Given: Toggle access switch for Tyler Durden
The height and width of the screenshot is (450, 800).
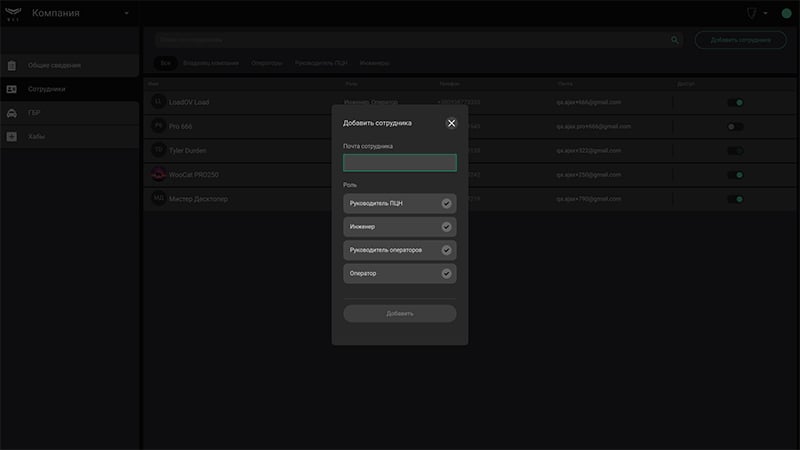Looking at the screenshot, I should click(735, 151).
